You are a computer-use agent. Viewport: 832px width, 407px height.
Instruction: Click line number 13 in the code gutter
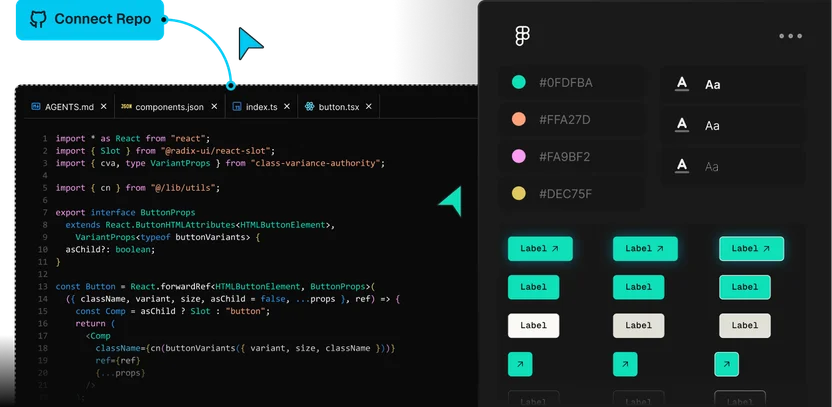tap(43, 287)
